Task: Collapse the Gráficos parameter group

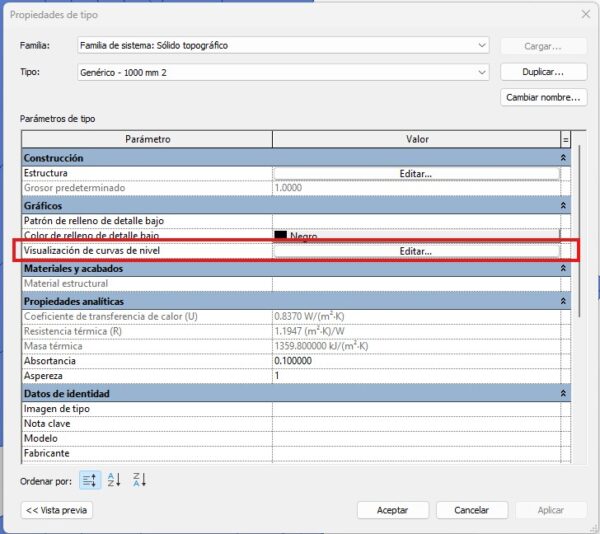Action: click(x=564, y=205)
